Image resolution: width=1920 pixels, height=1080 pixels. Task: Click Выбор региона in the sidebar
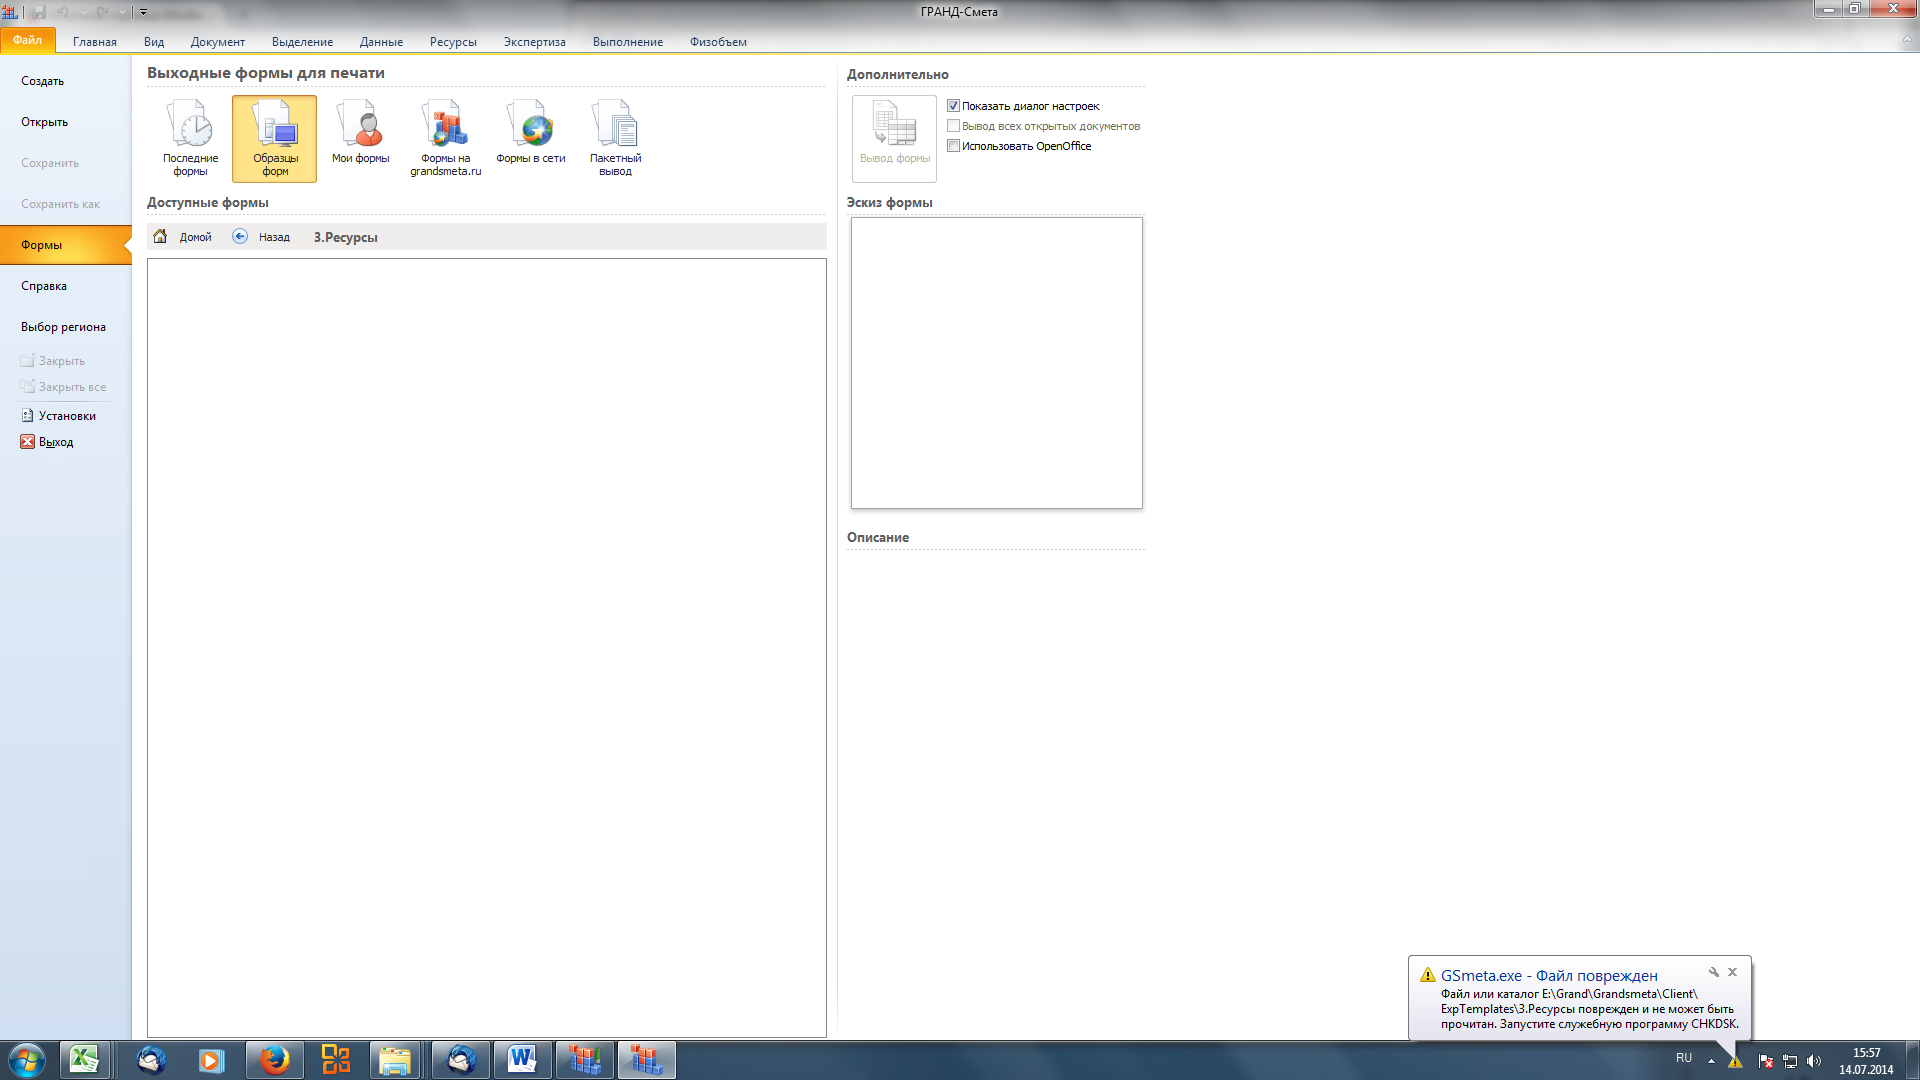pyautogui.click(x=63, y=327)
